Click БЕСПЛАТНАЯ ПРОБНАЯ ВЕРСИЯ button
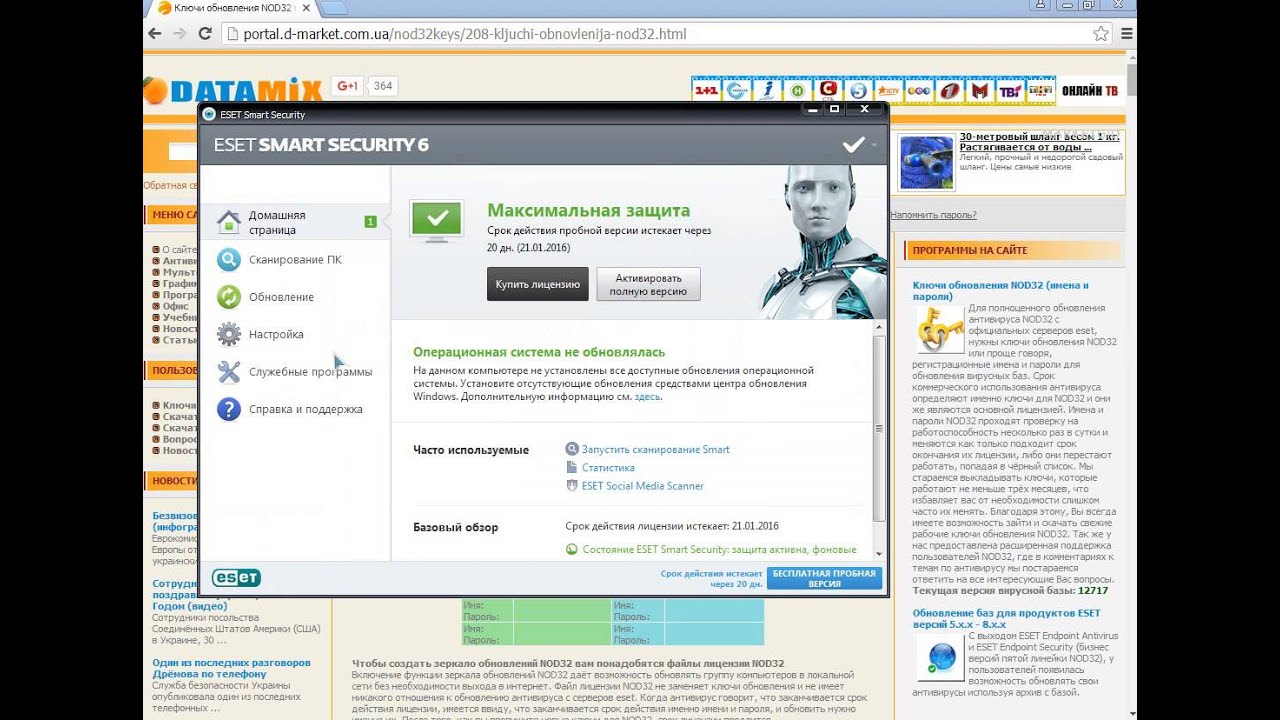The image size is (1280, 720). [x=825, y=578]
